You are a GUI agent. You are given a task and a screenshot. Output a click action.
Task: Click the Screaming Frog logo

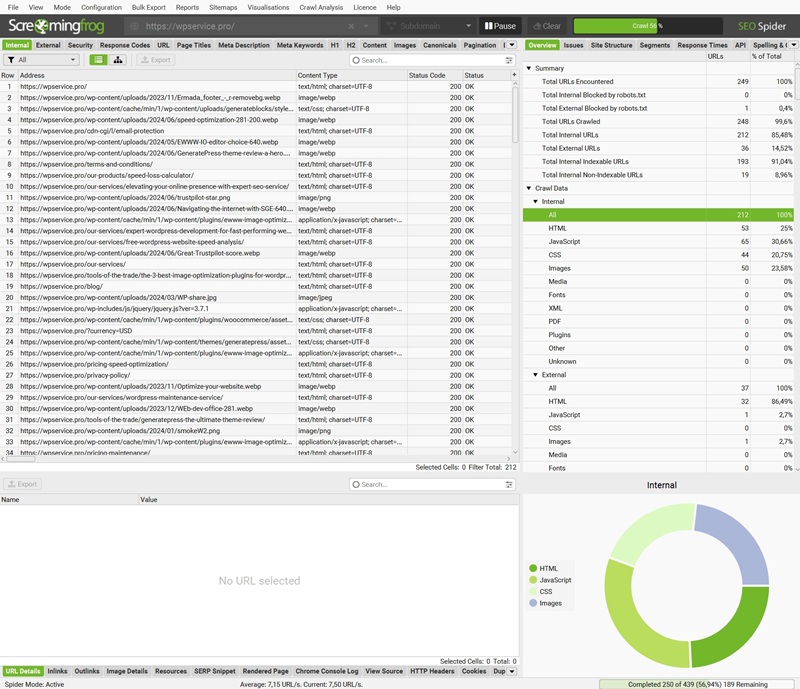60,26
